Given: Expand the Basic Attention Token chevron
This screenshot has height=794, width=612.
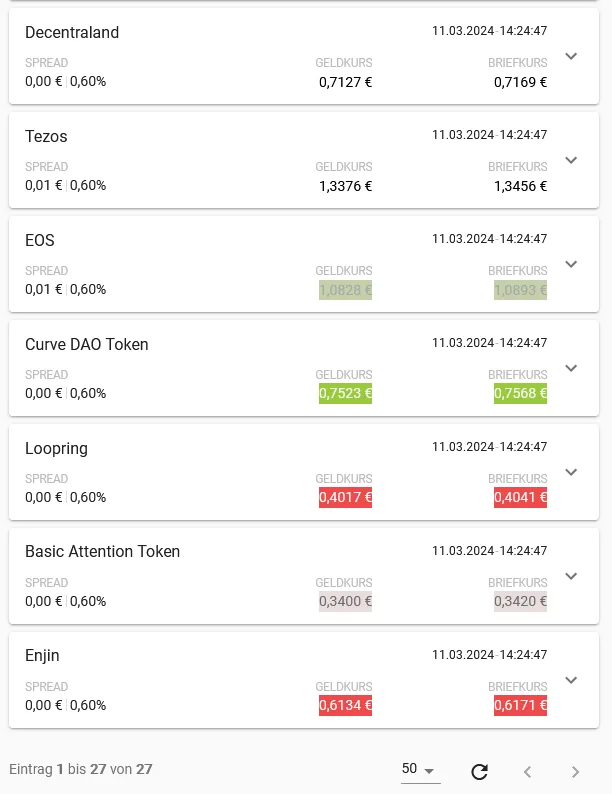Looking at the screenshot, I should pos(571,576).
